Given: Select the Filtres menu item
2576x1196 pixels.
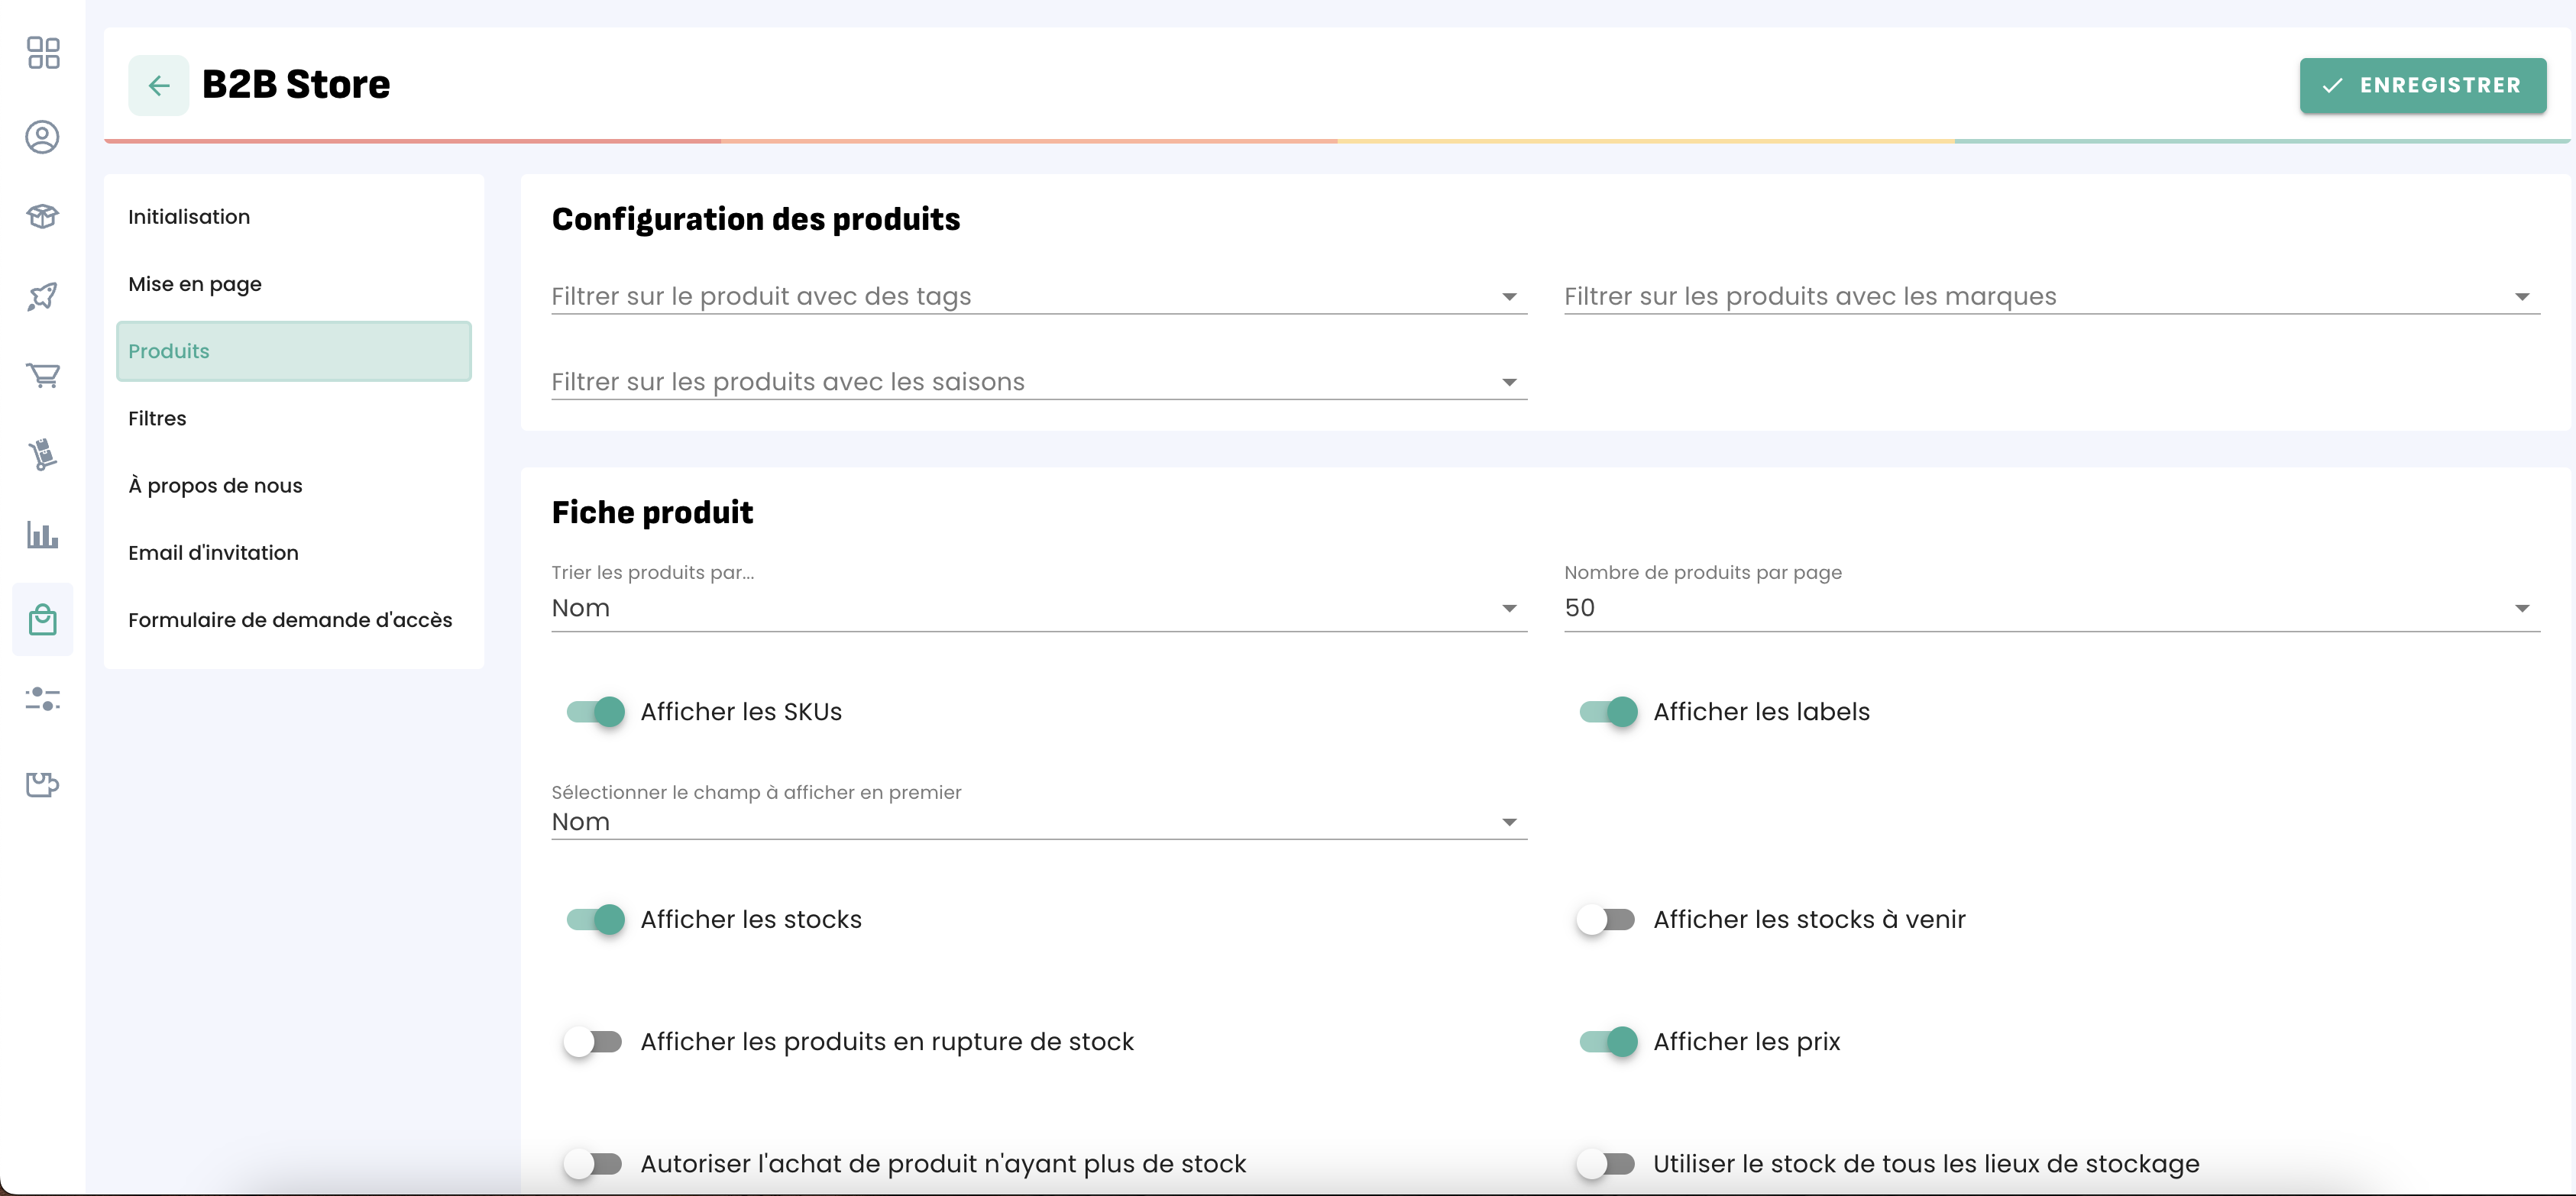Looking at the screenshot, I should [x=157, y=418].
